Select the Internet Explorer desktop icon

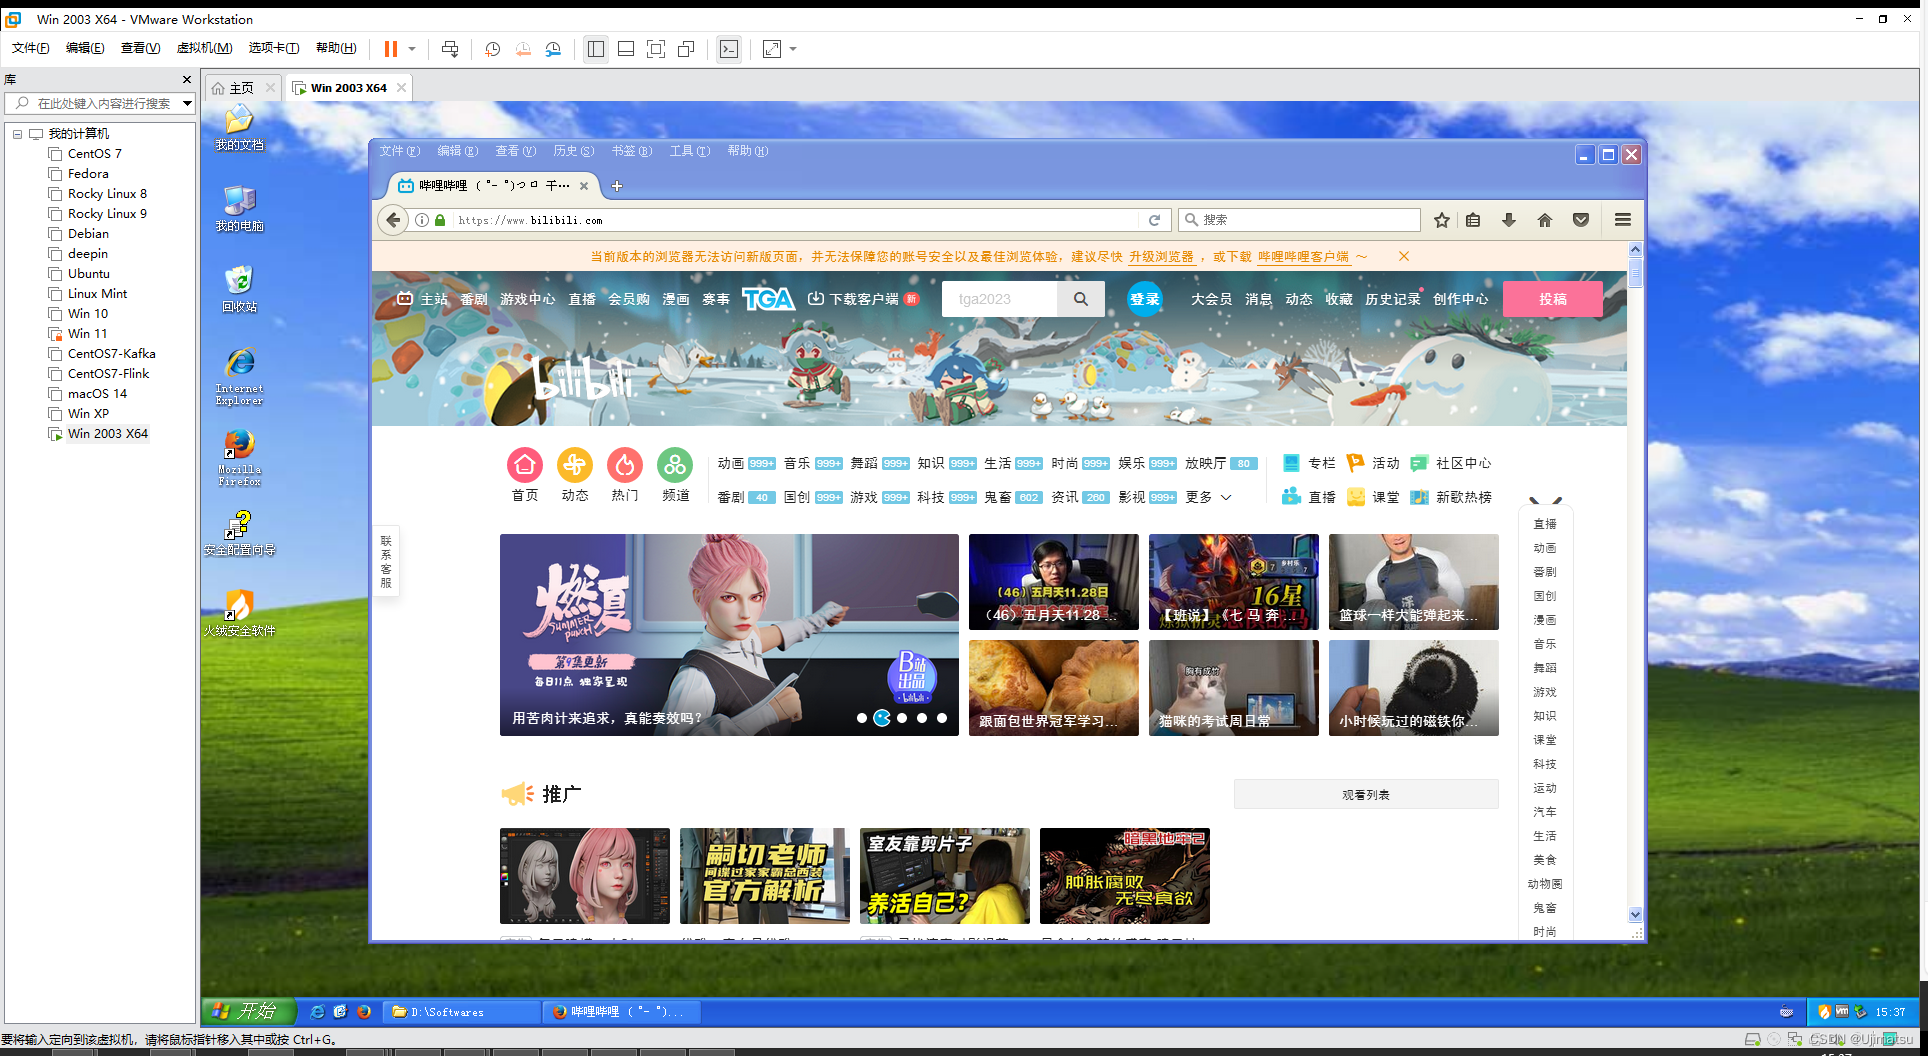(x=240, y=377)
